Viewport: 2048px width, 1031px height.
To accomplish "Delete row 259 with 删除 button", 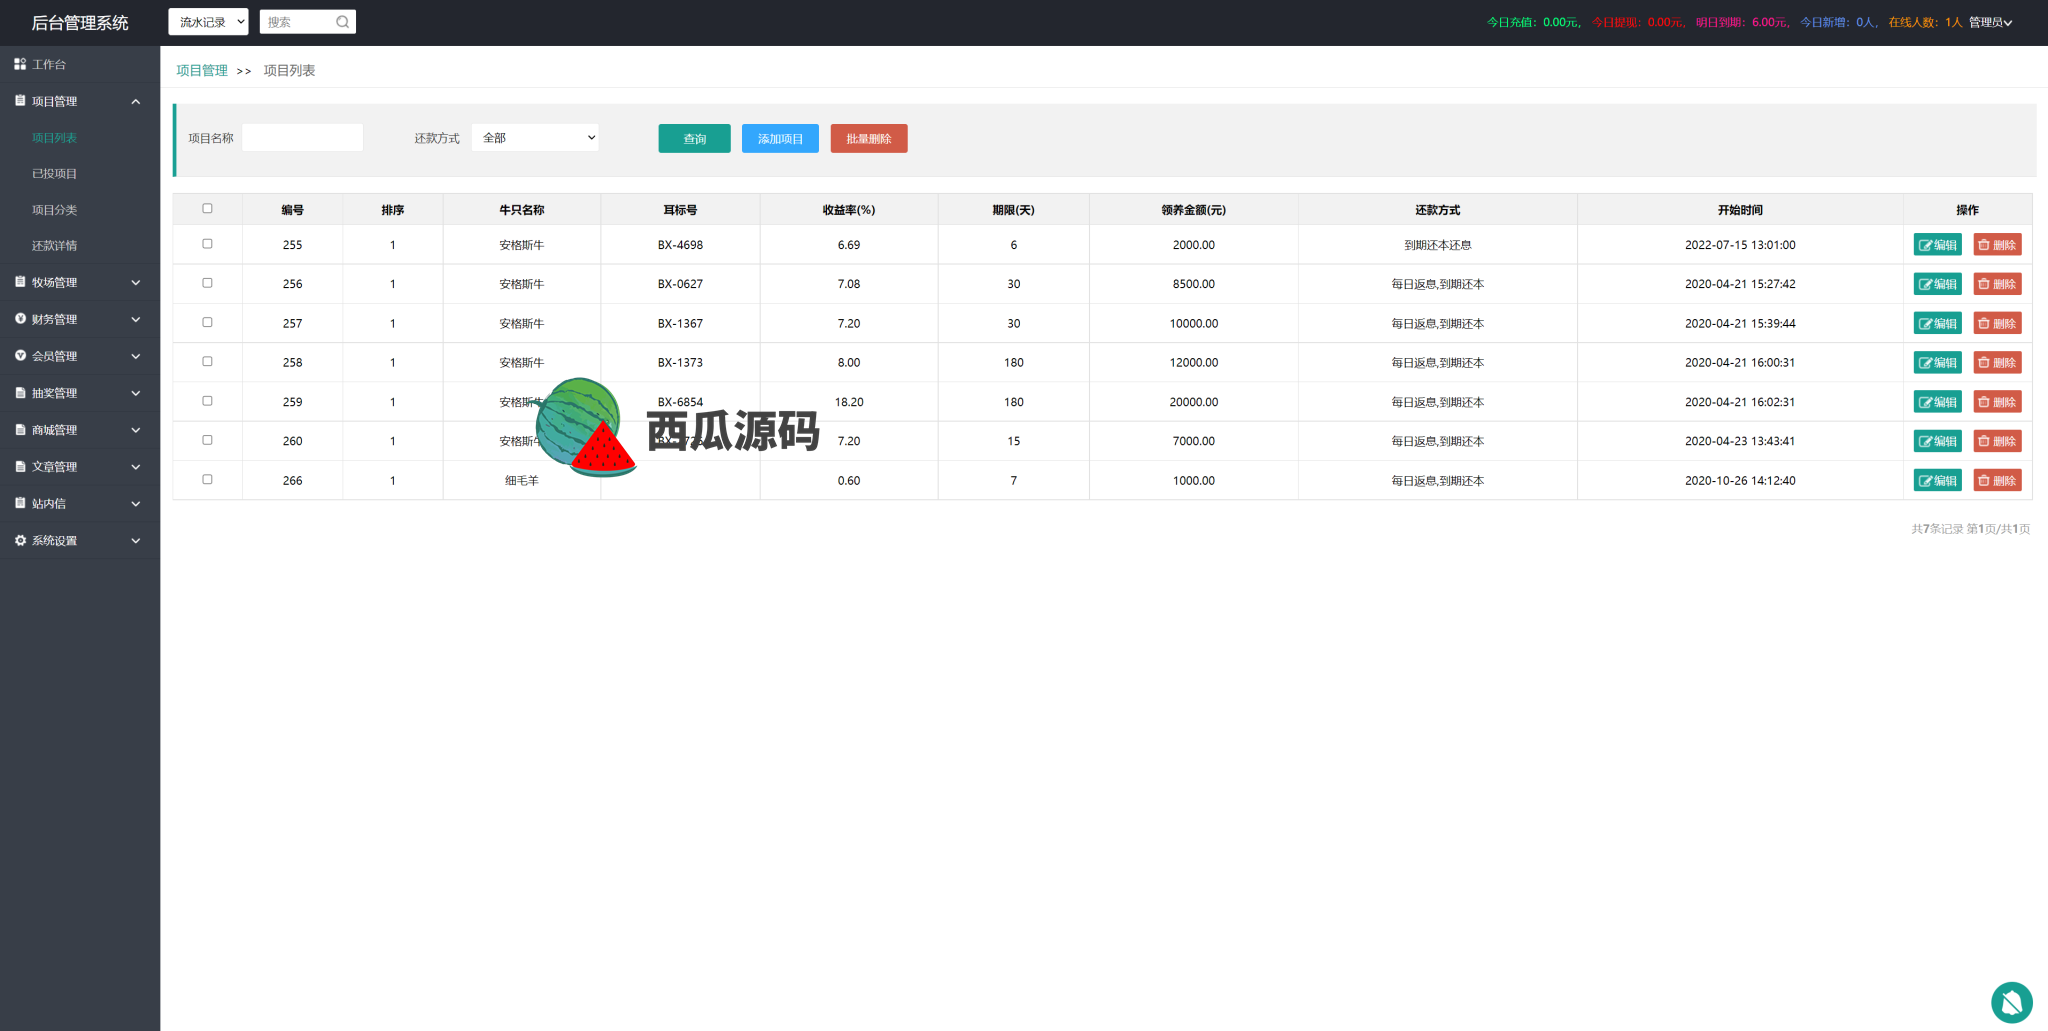I will 1997,402.
